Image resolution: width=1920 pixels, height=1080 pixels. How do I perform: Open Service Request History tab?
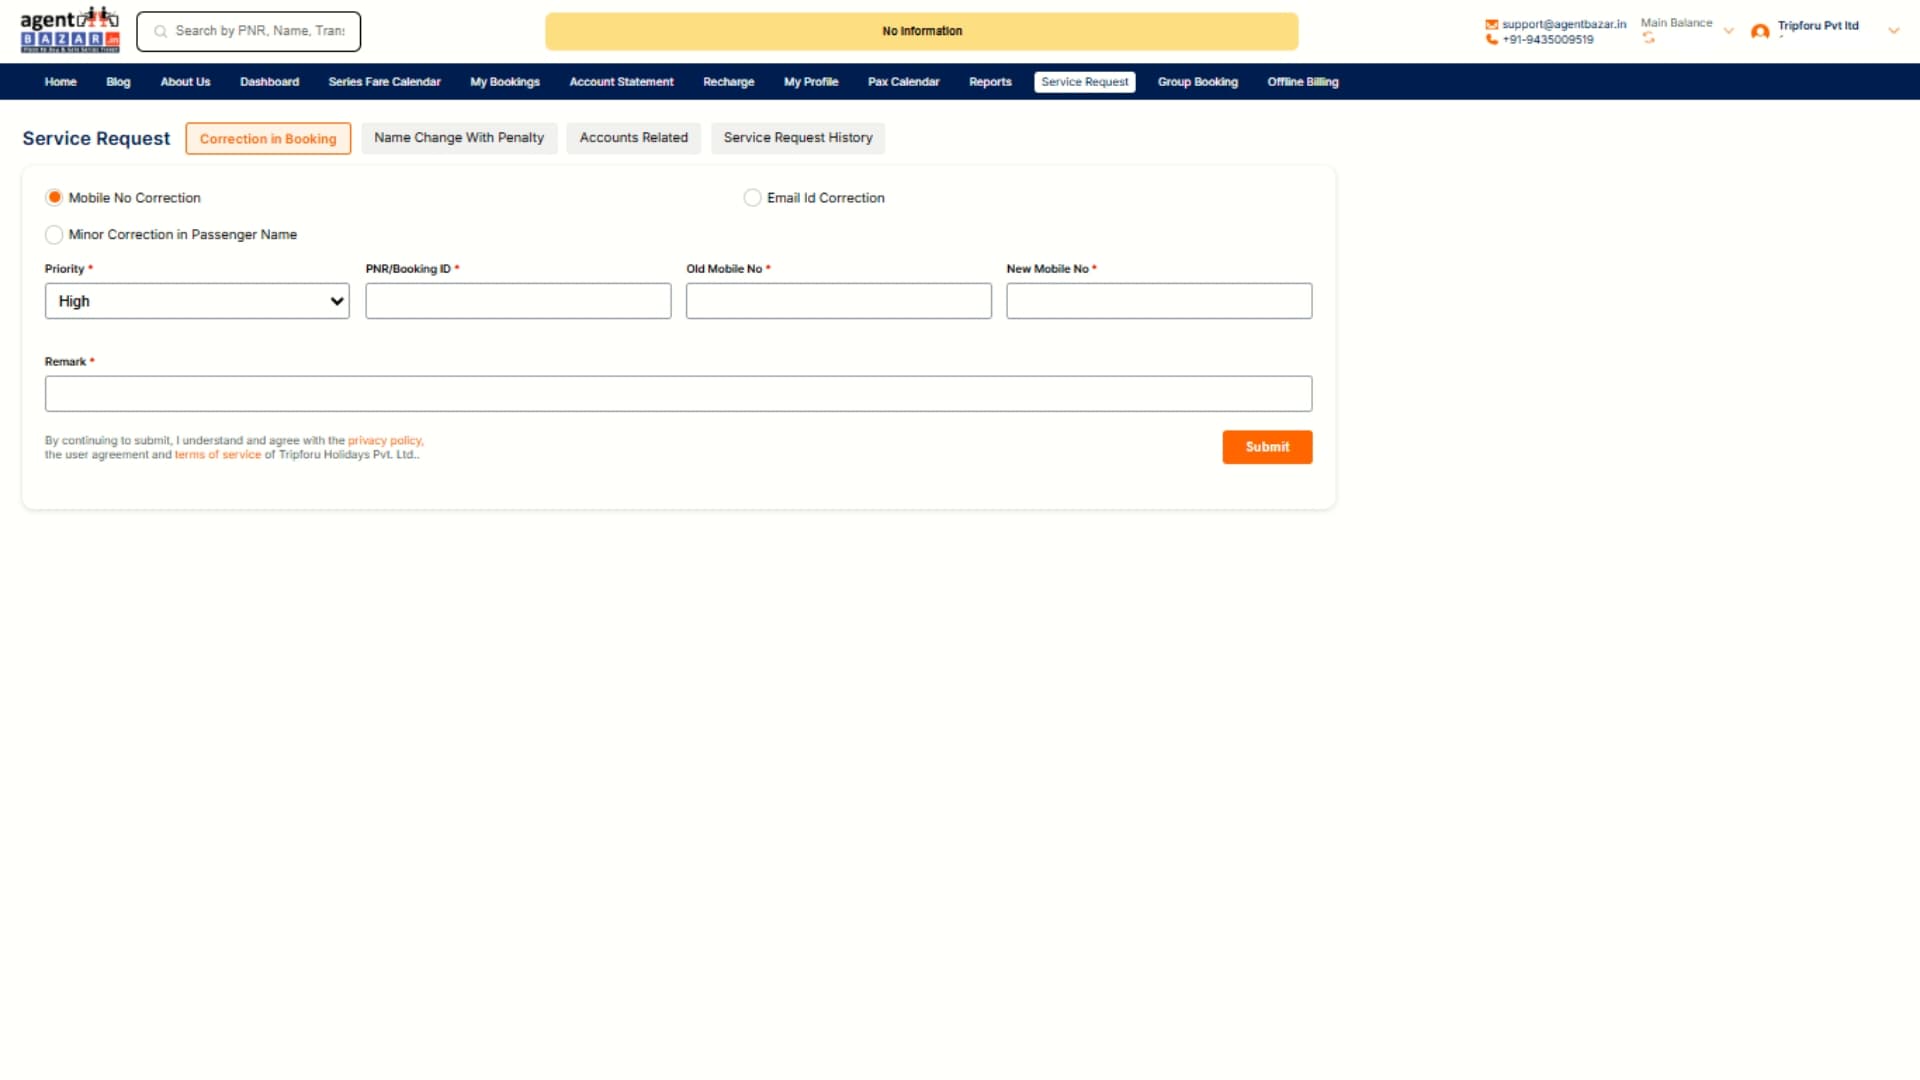798,138
